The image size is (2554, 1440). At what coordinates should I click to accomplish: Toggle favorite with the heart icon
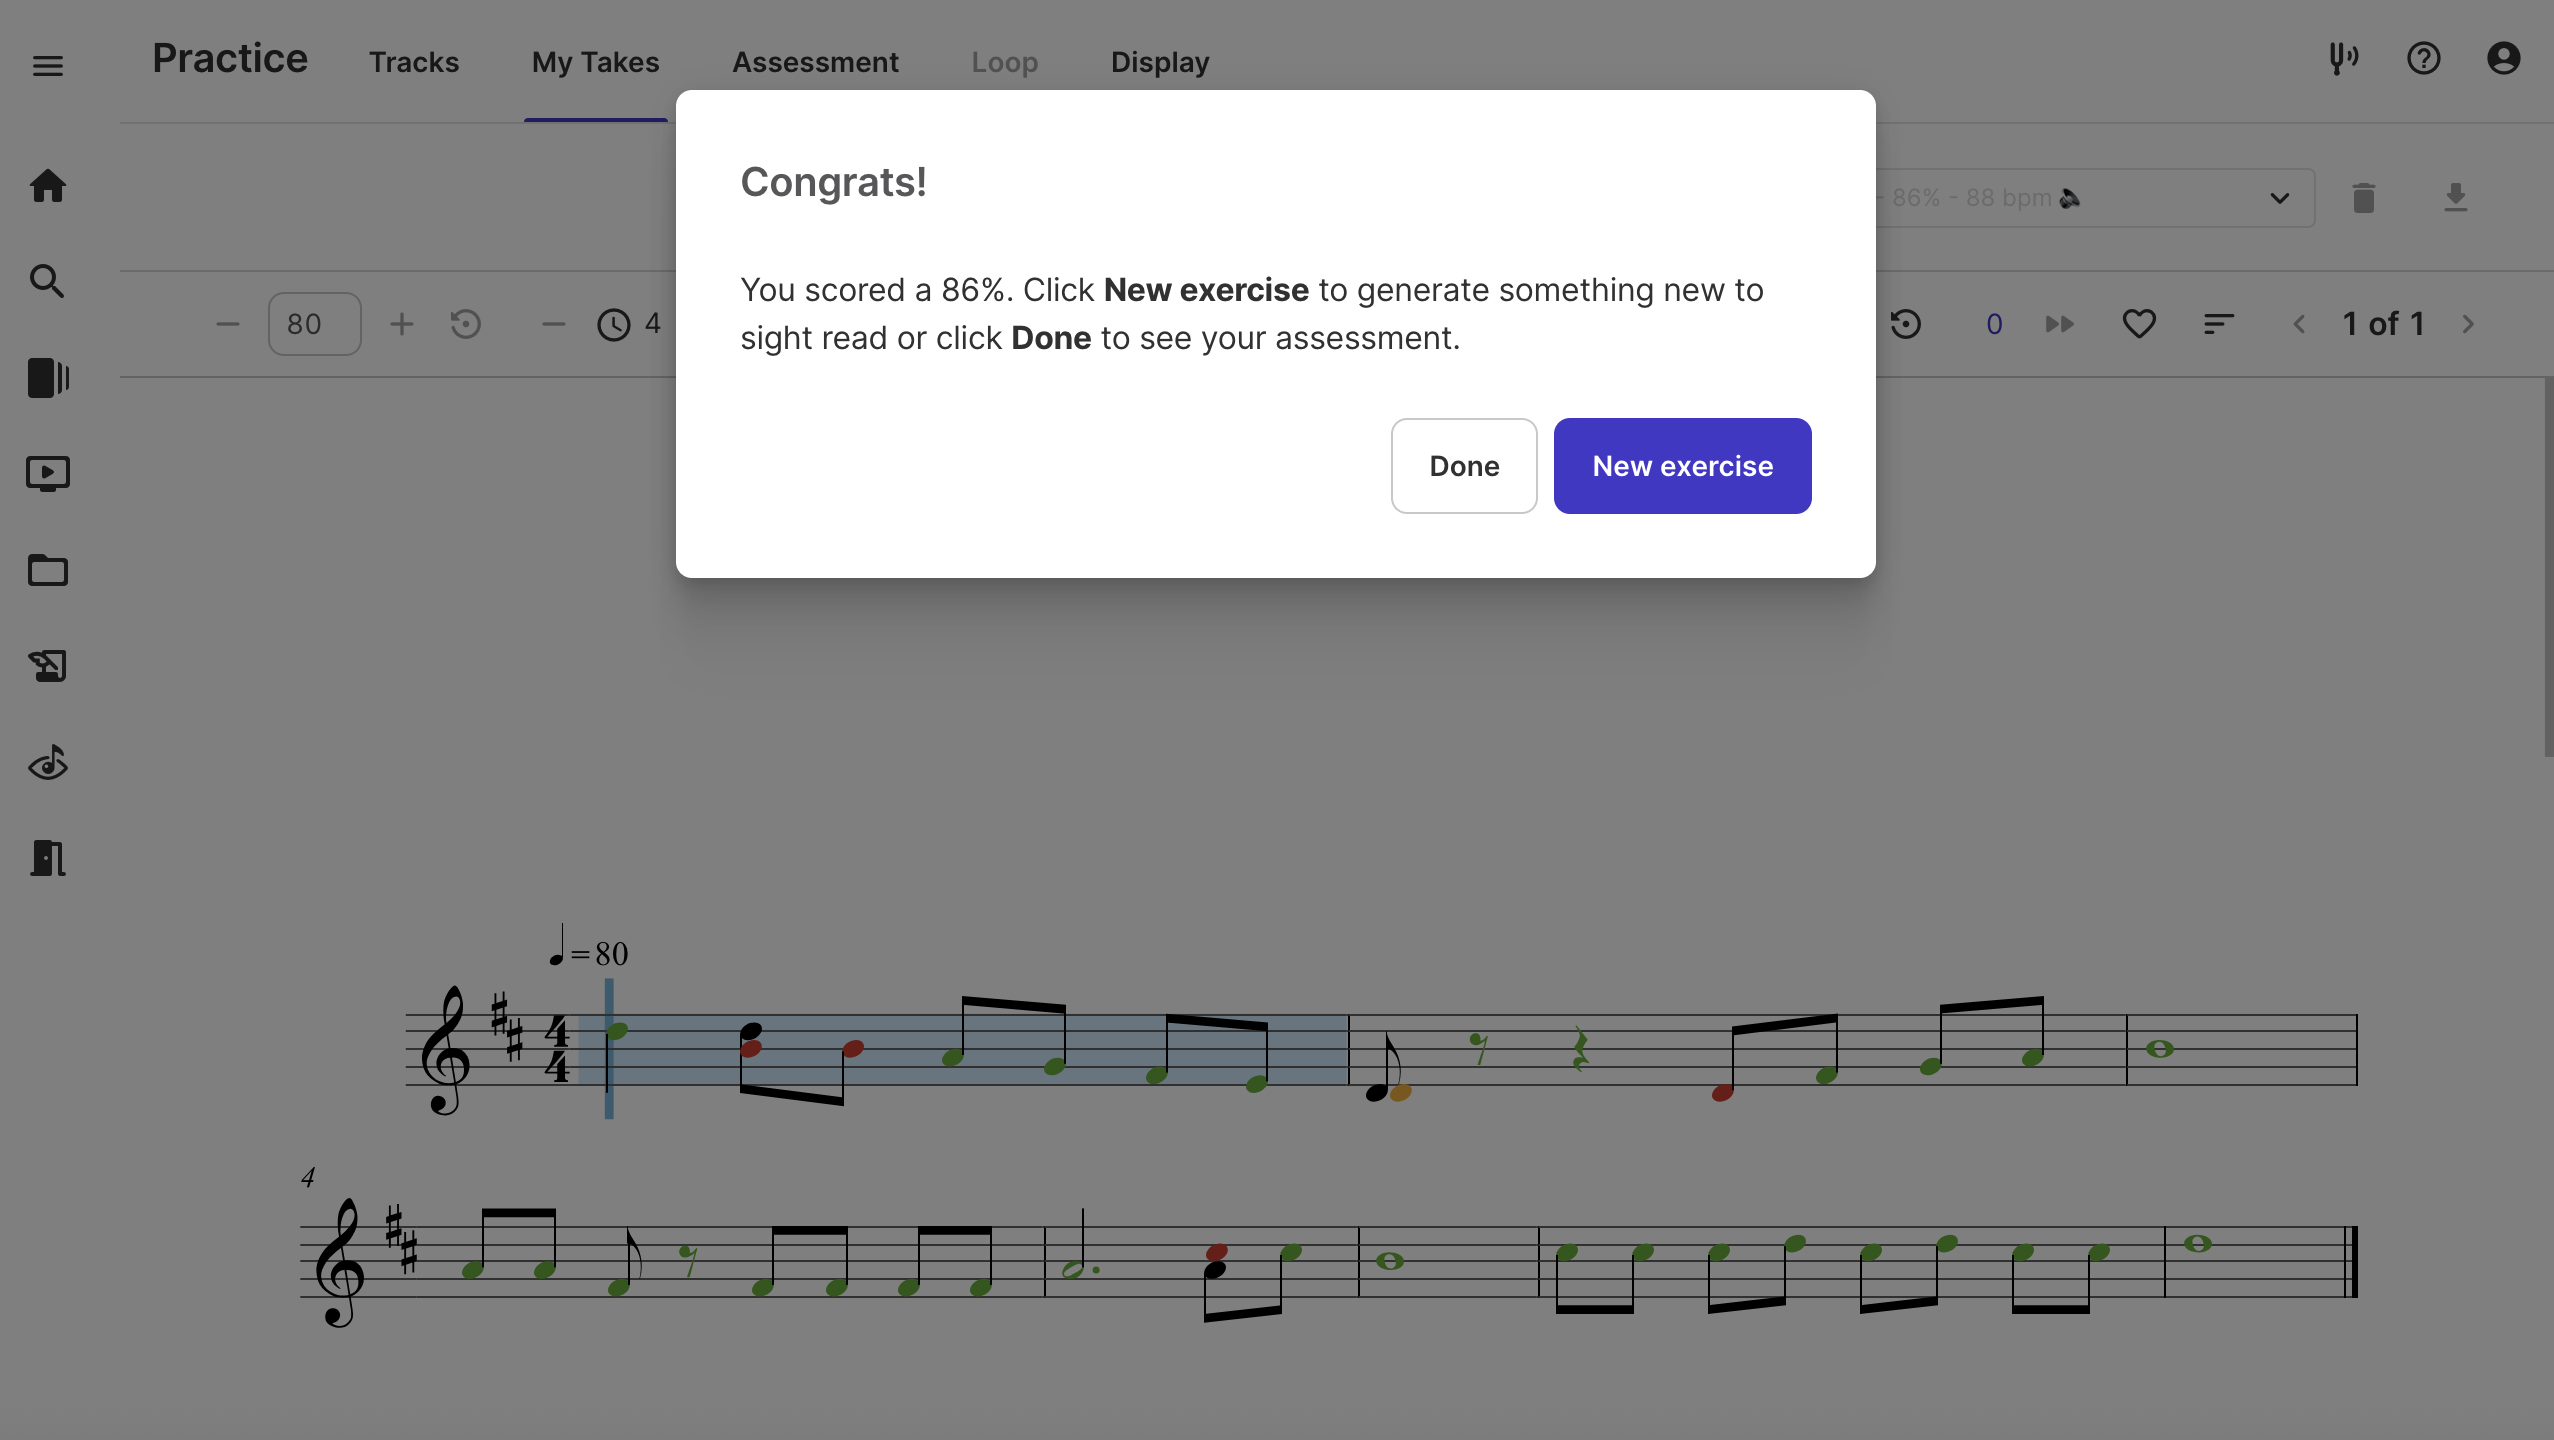click(2139, 323)
